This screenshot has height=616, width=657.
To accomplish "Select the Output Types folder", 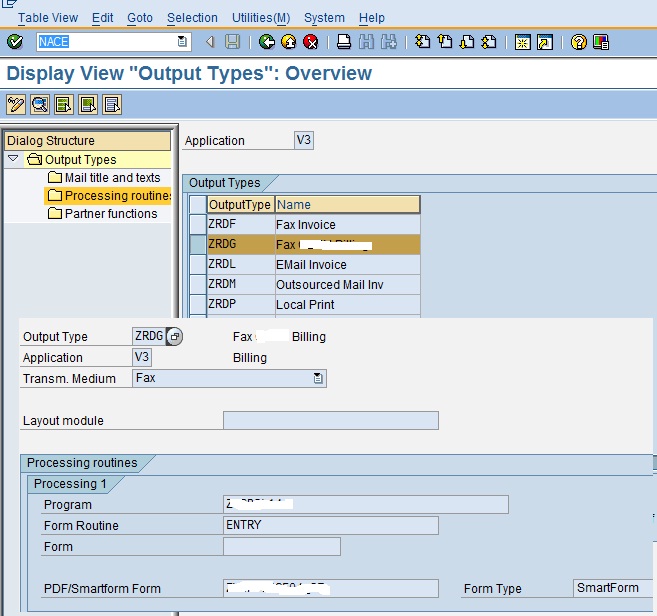I will pos(72,160).
